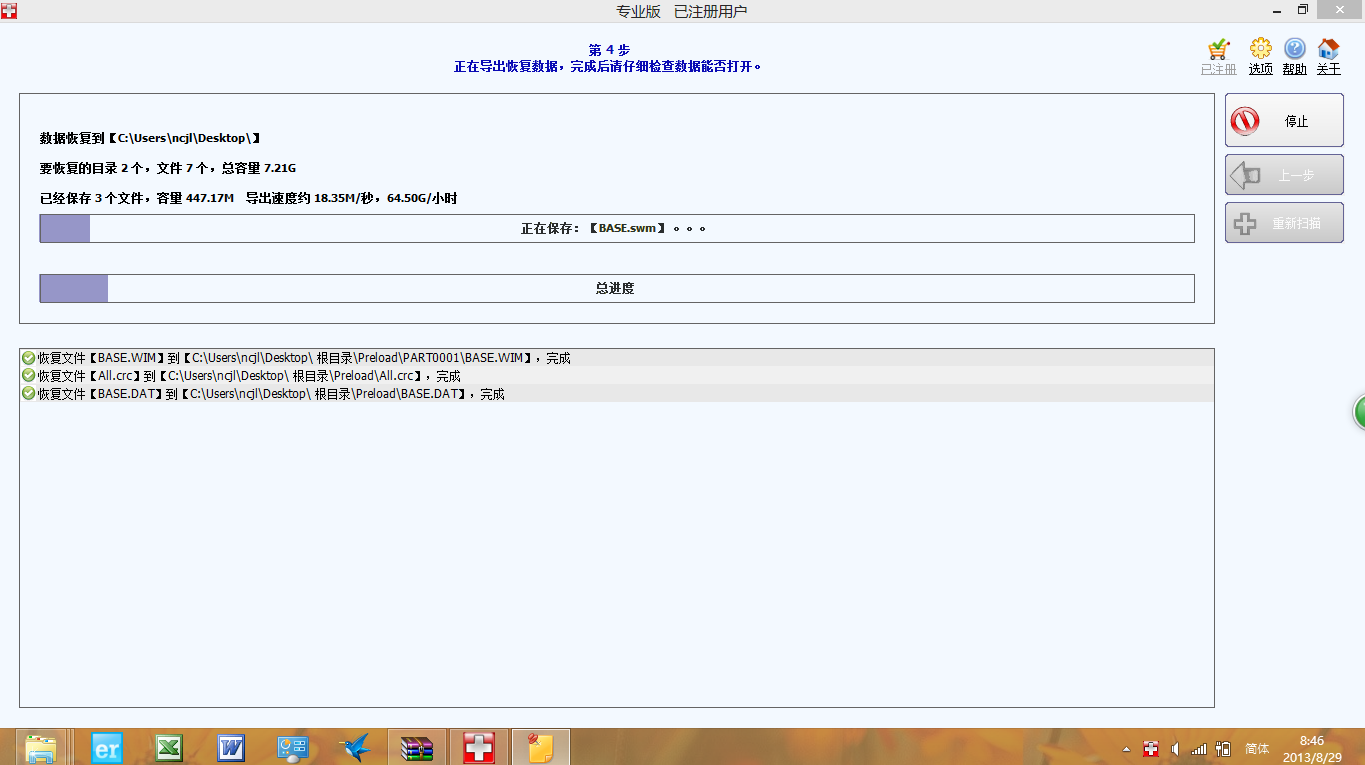Open WinRAR from the taskbar
Screen dimensions: 1365x765
coord(416,747)
